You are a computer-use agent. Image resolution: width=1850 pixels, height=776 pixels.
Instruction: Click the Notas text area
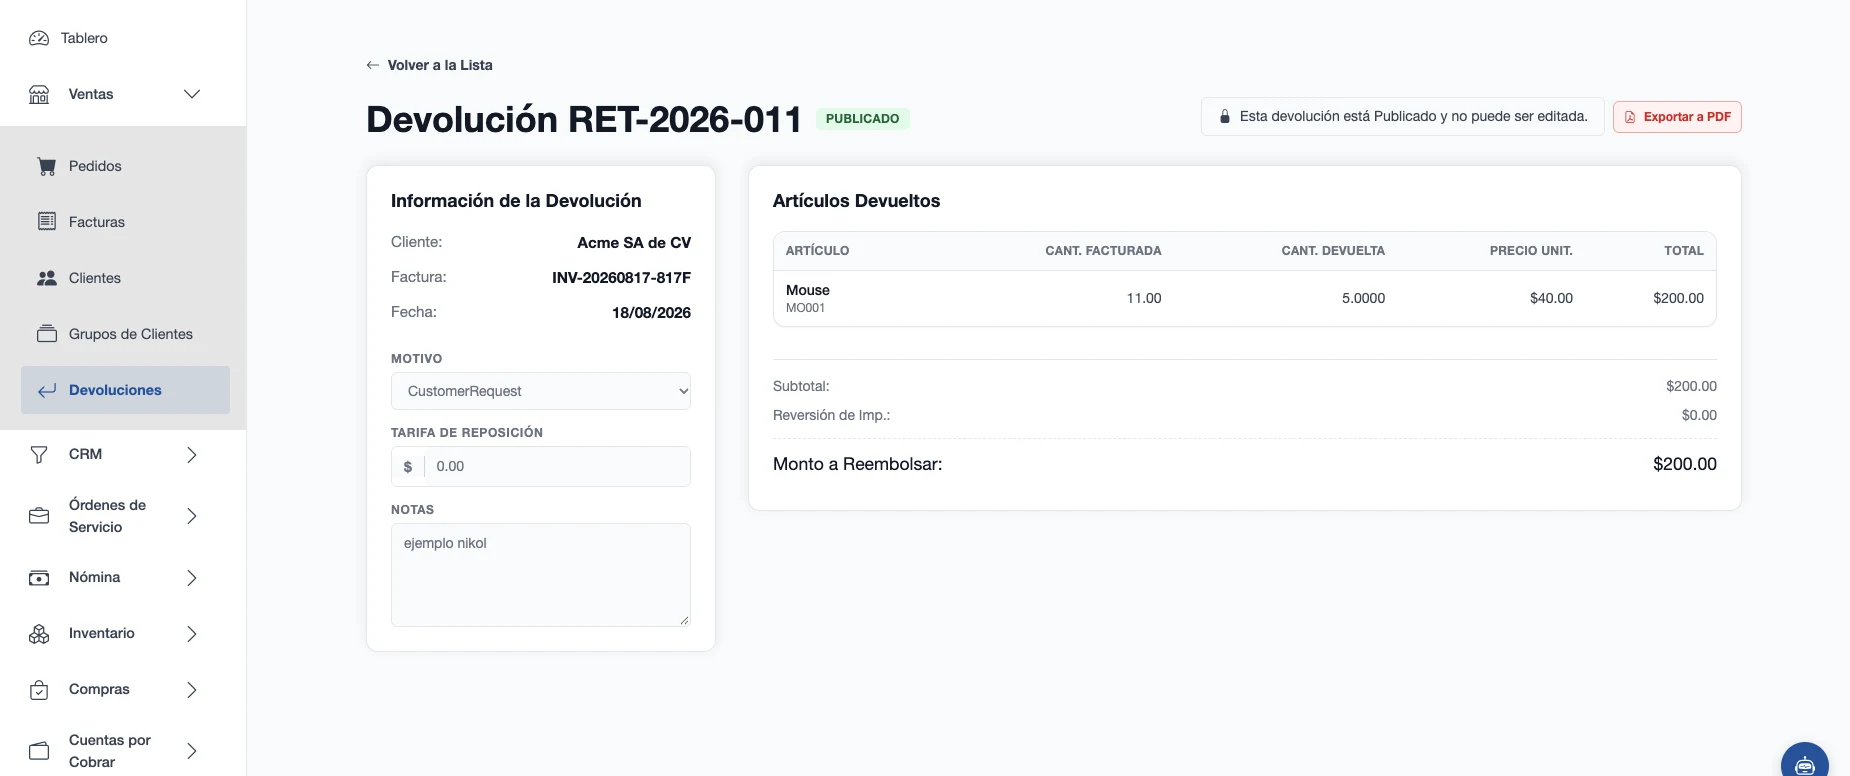(x=541, y=575)
